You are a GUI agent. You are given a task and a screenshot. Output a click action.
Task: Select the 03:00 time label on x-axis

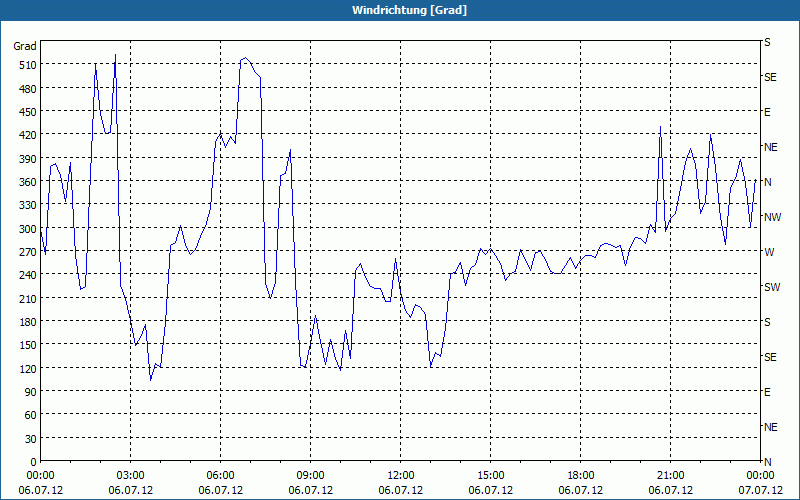coord(131,476)
